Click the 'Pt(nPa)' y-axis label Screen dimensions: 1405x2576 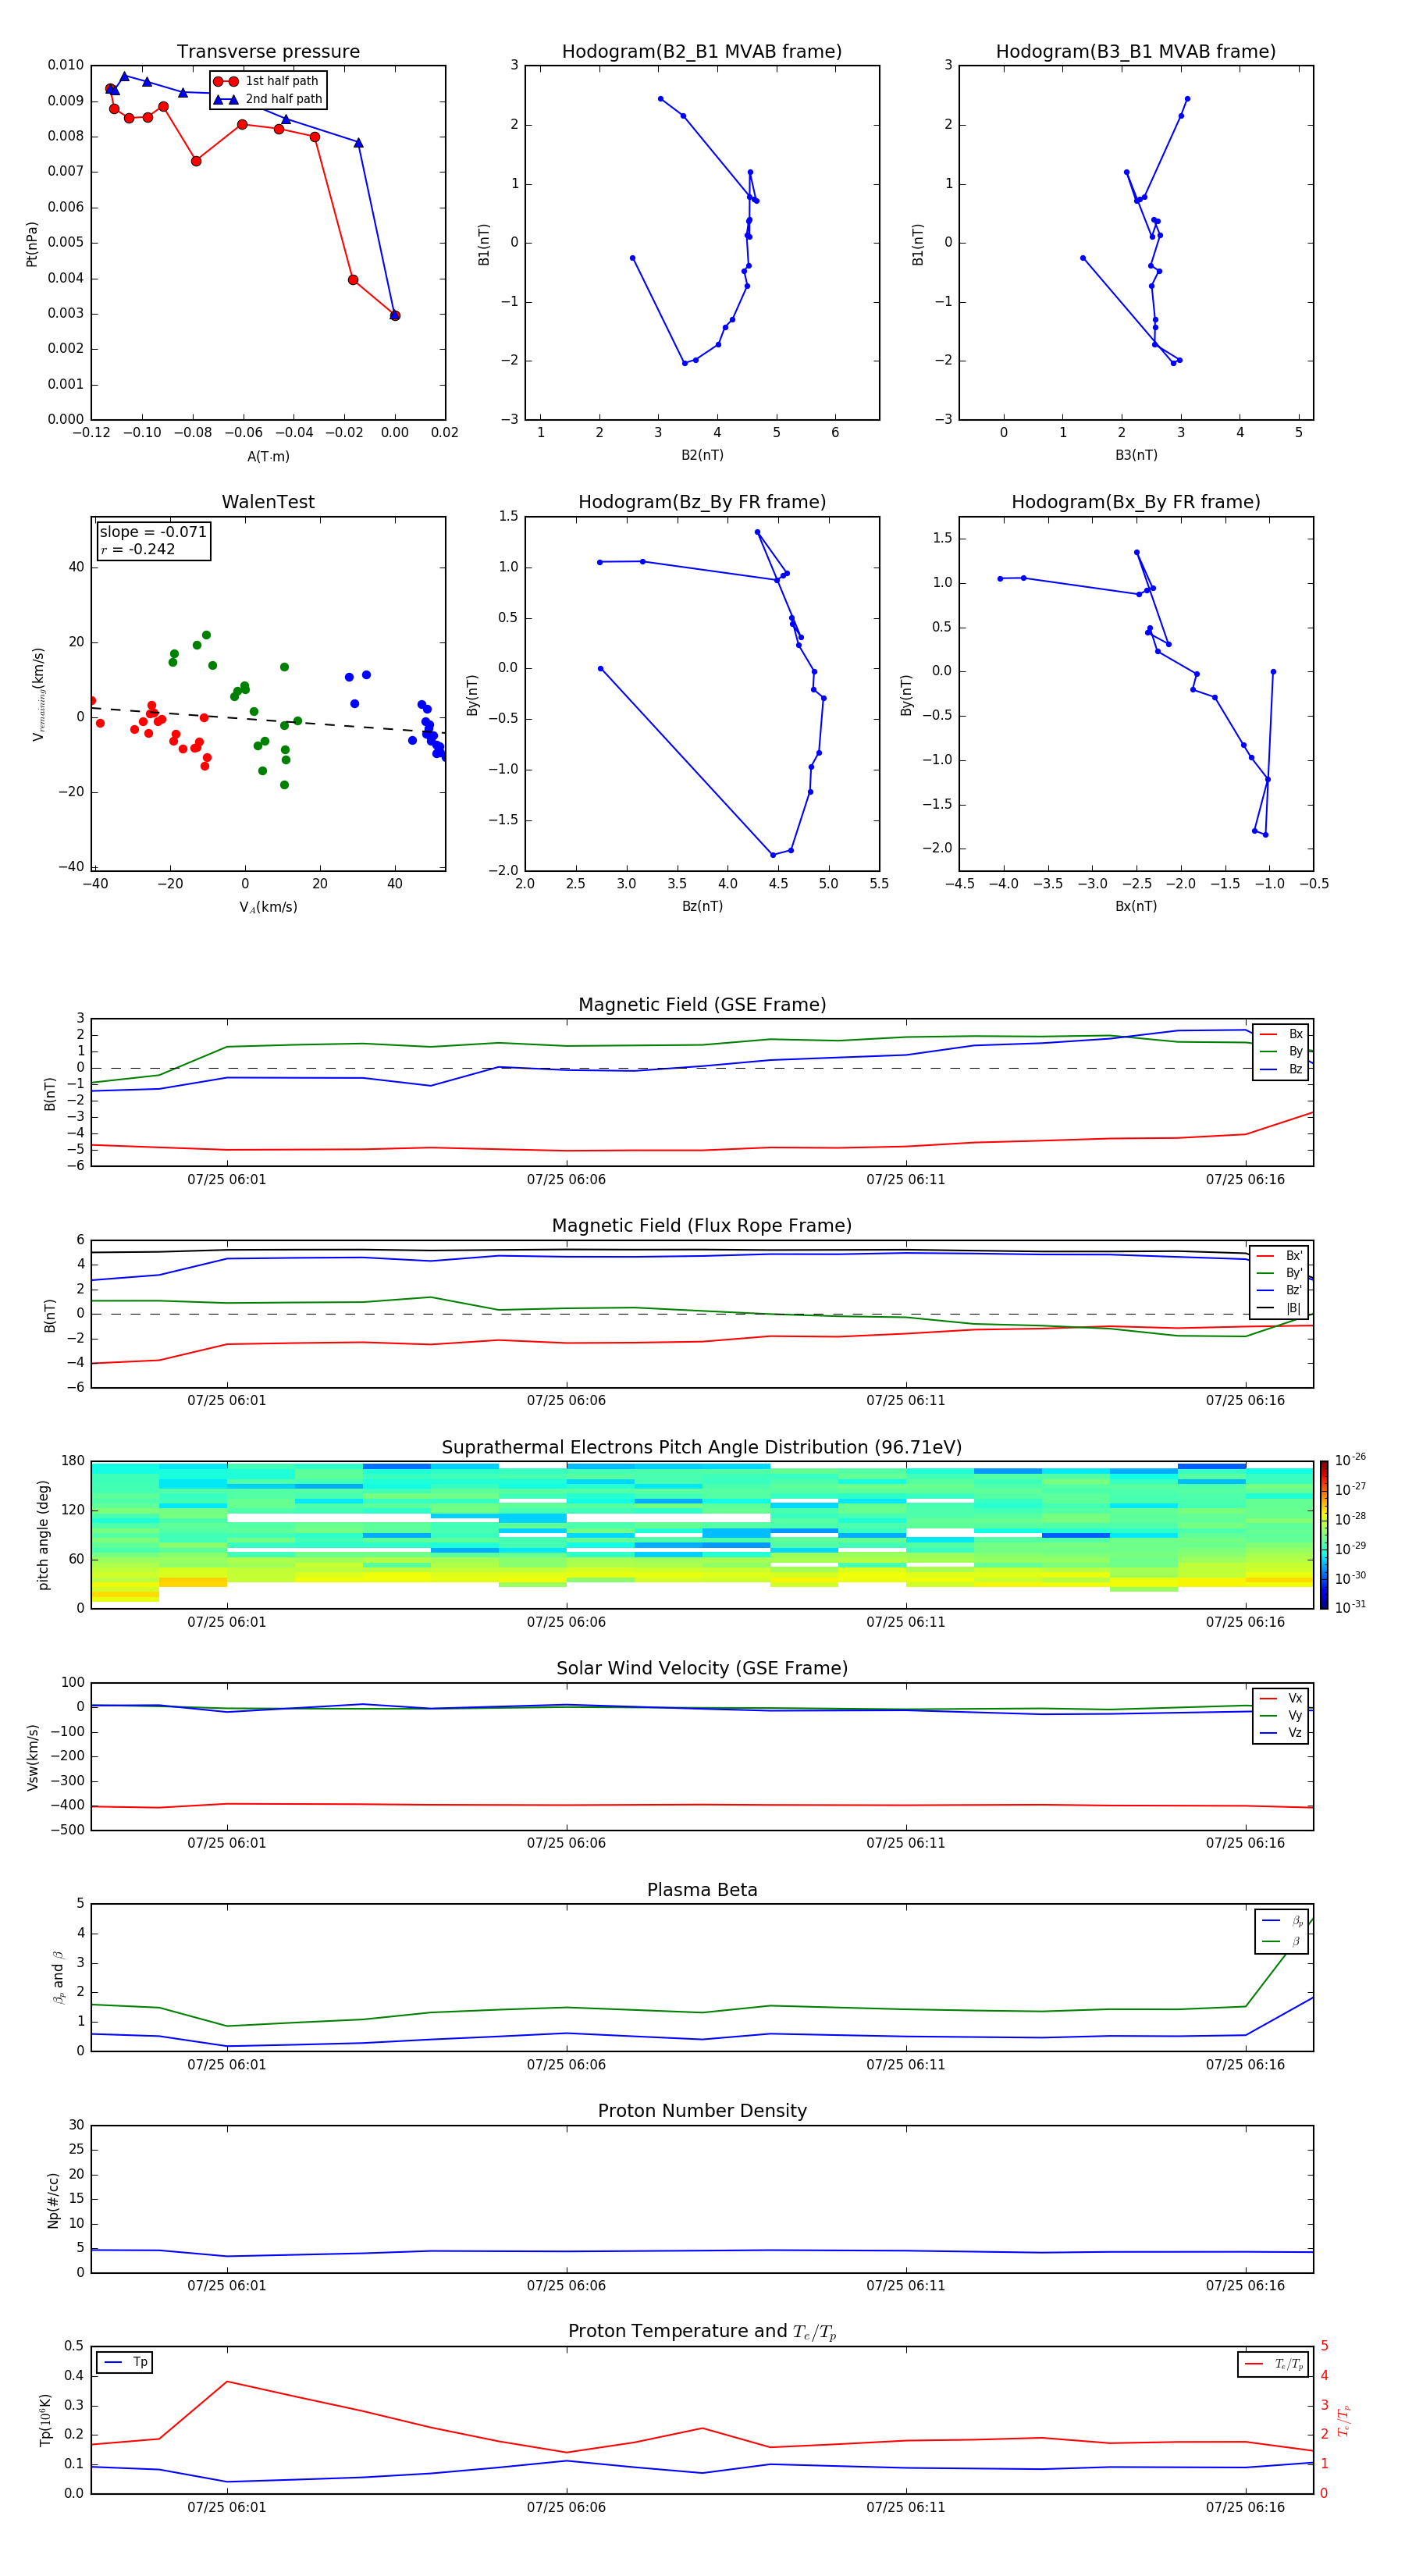coord(32,243)
